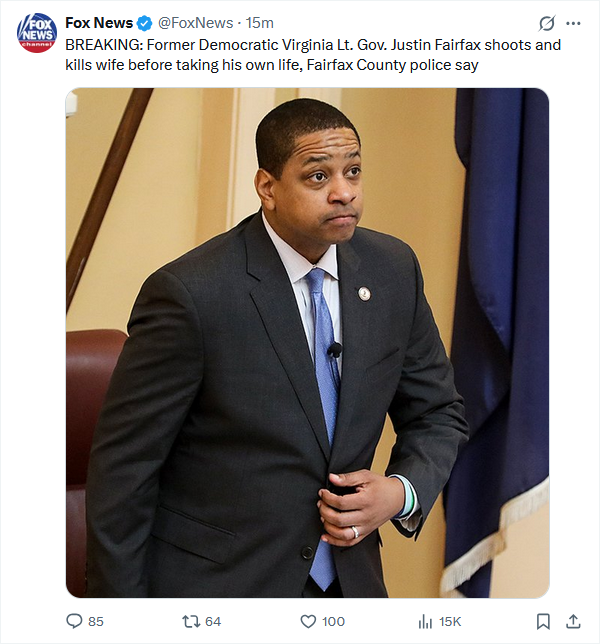Image resolution: width=600 pixels, height=644 pixels.
Task: Click the reply count of 85
Action: click(96, 621)
